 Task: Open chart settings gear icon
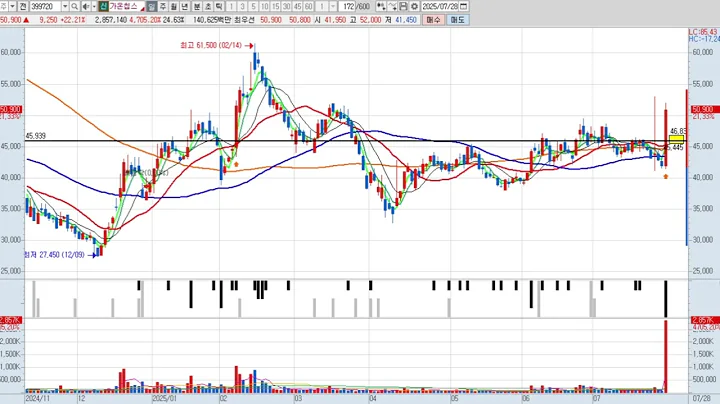[414, 6]
